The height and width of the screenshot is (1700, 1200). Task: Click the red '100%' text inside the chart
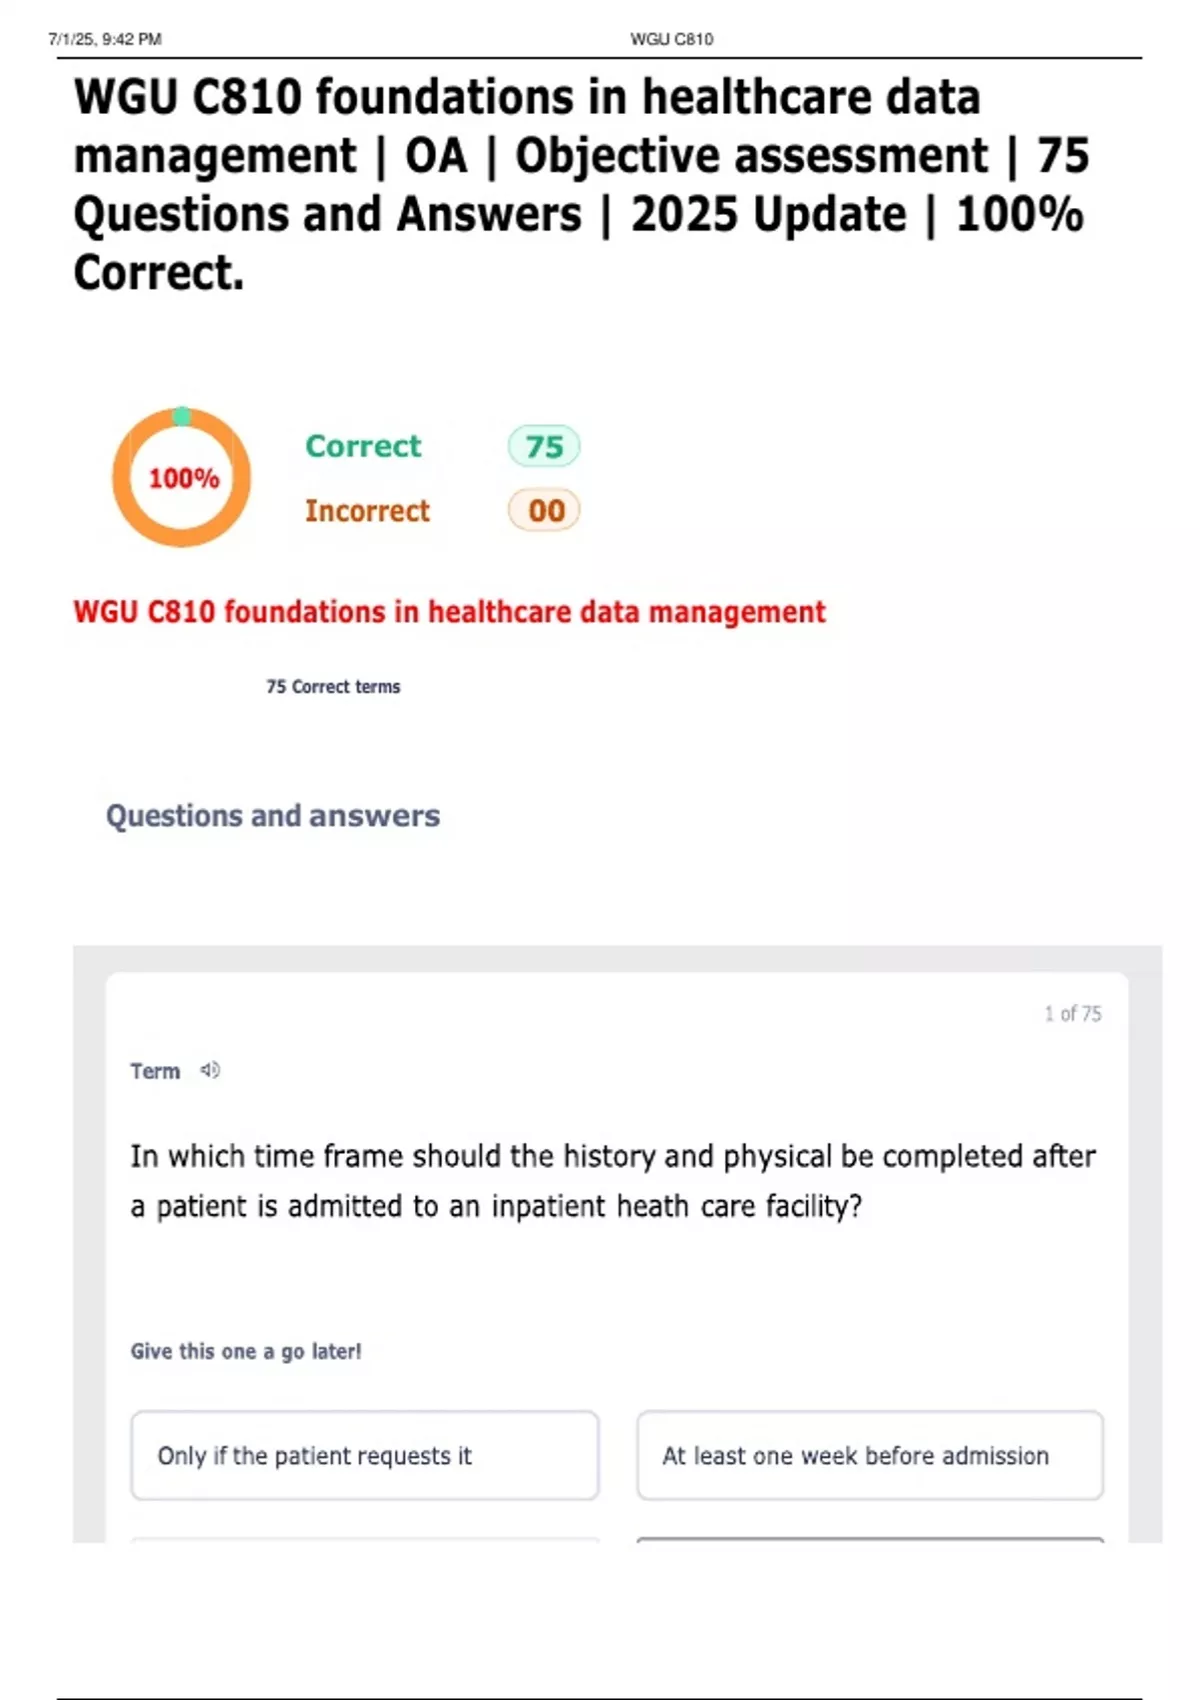coord(183,478)
